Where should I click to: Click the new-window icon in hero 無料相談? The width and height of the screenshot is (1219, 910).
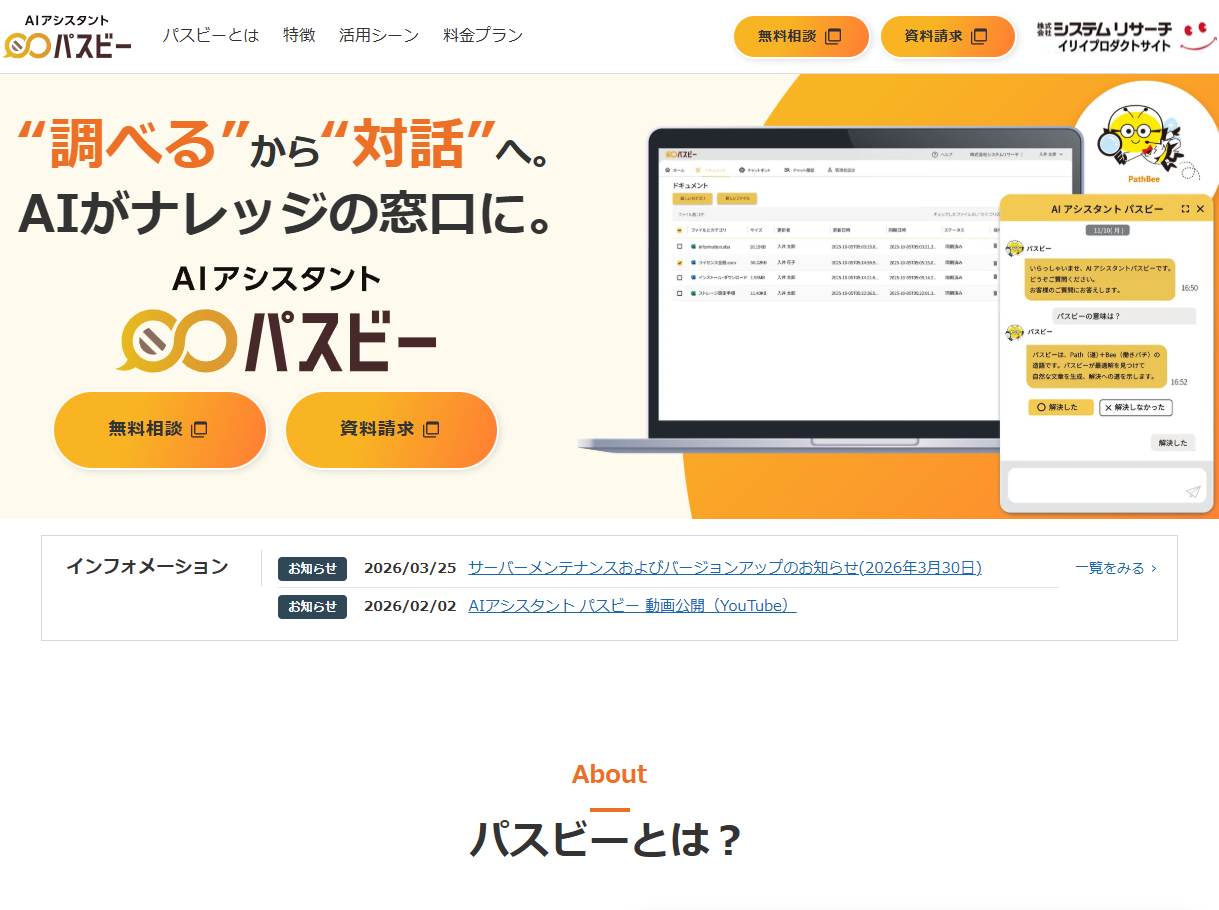click(199, 429)
